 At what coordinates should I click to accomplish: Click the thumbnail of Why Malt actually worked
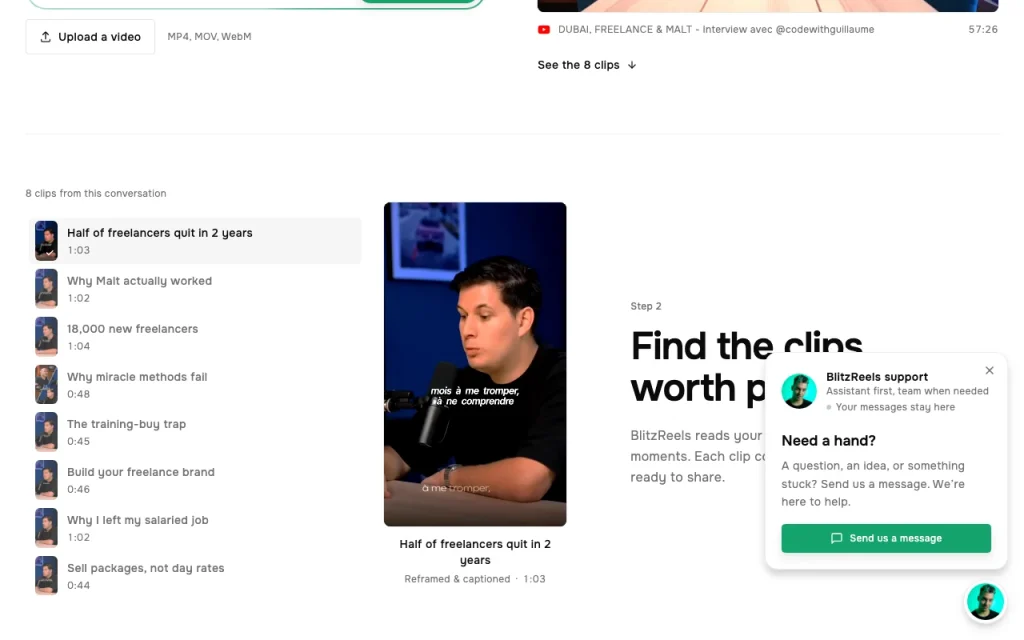click(46, 289)
